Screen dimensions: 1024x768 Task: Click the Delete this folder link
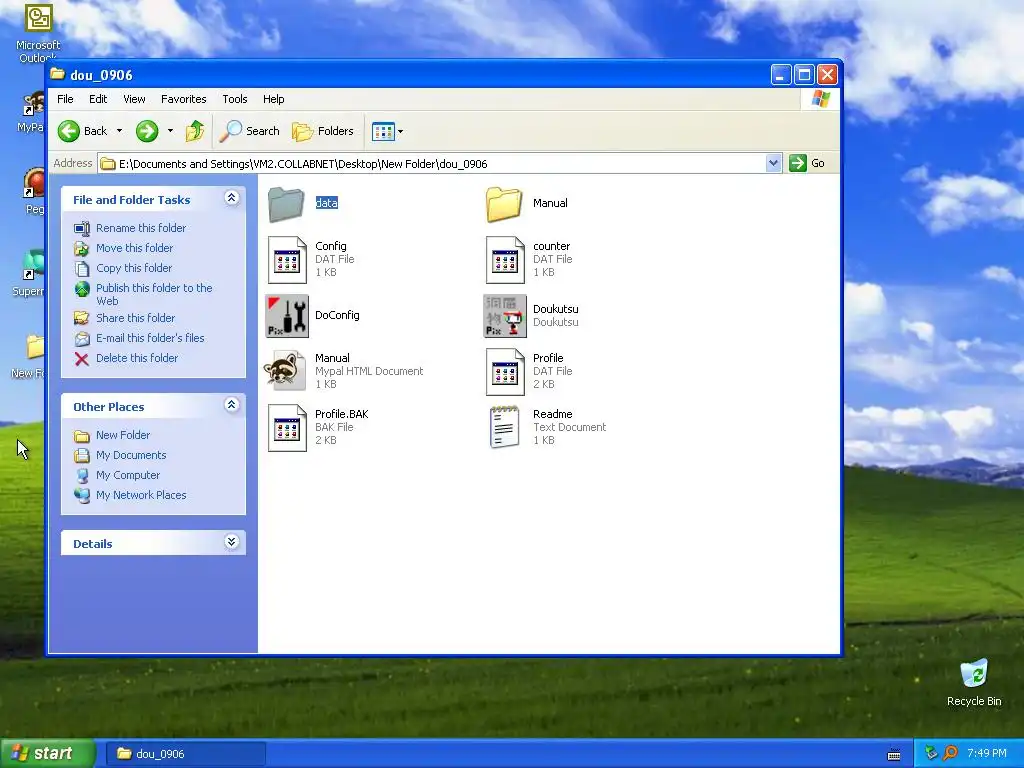click(x=136, y=359)
